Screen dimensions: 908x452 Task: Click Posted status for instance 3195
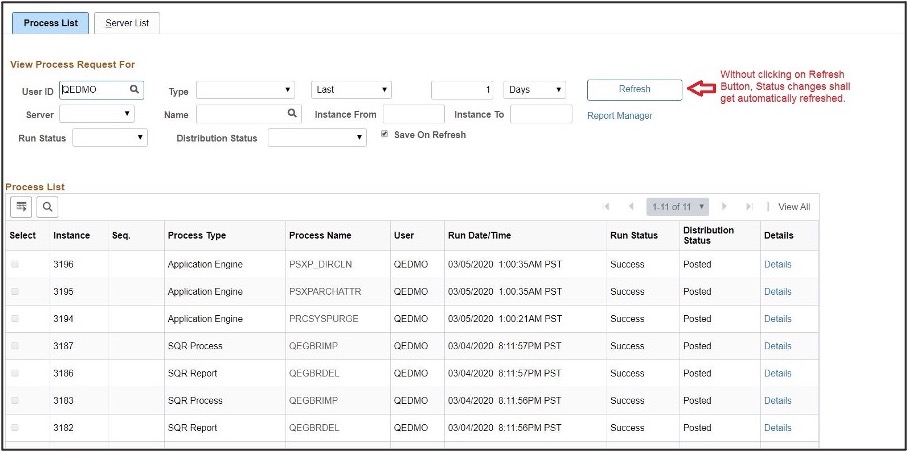point(697,291)
